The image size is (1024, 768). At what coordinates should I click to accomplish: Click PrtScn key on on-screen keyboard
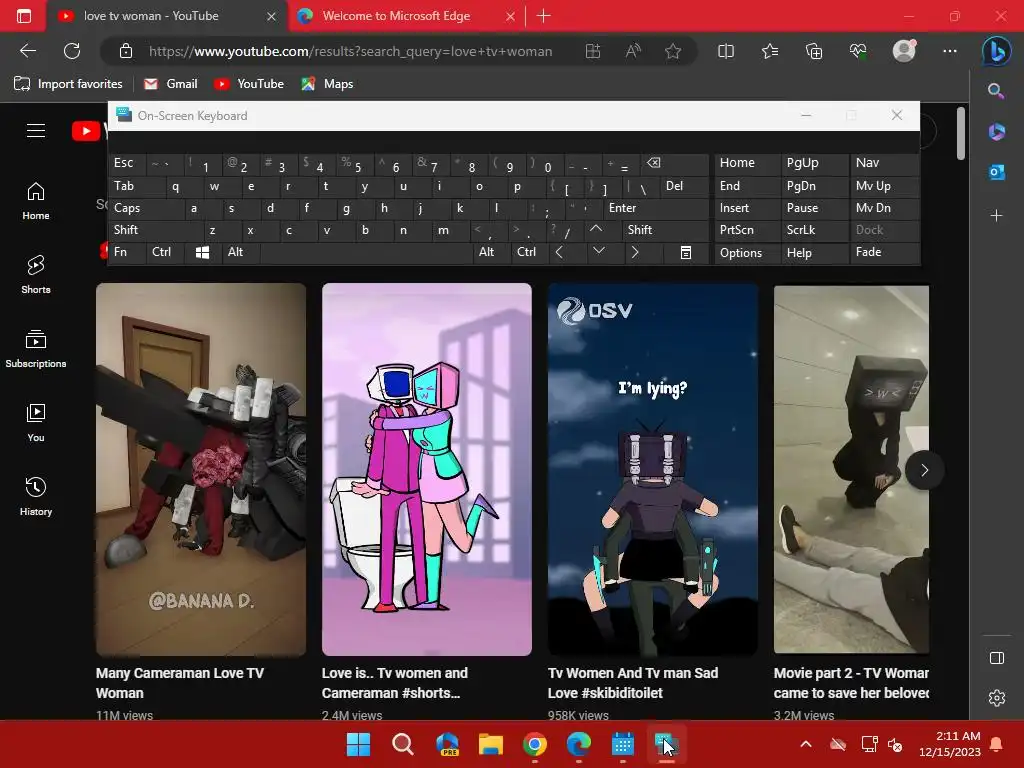pos(746,230)
